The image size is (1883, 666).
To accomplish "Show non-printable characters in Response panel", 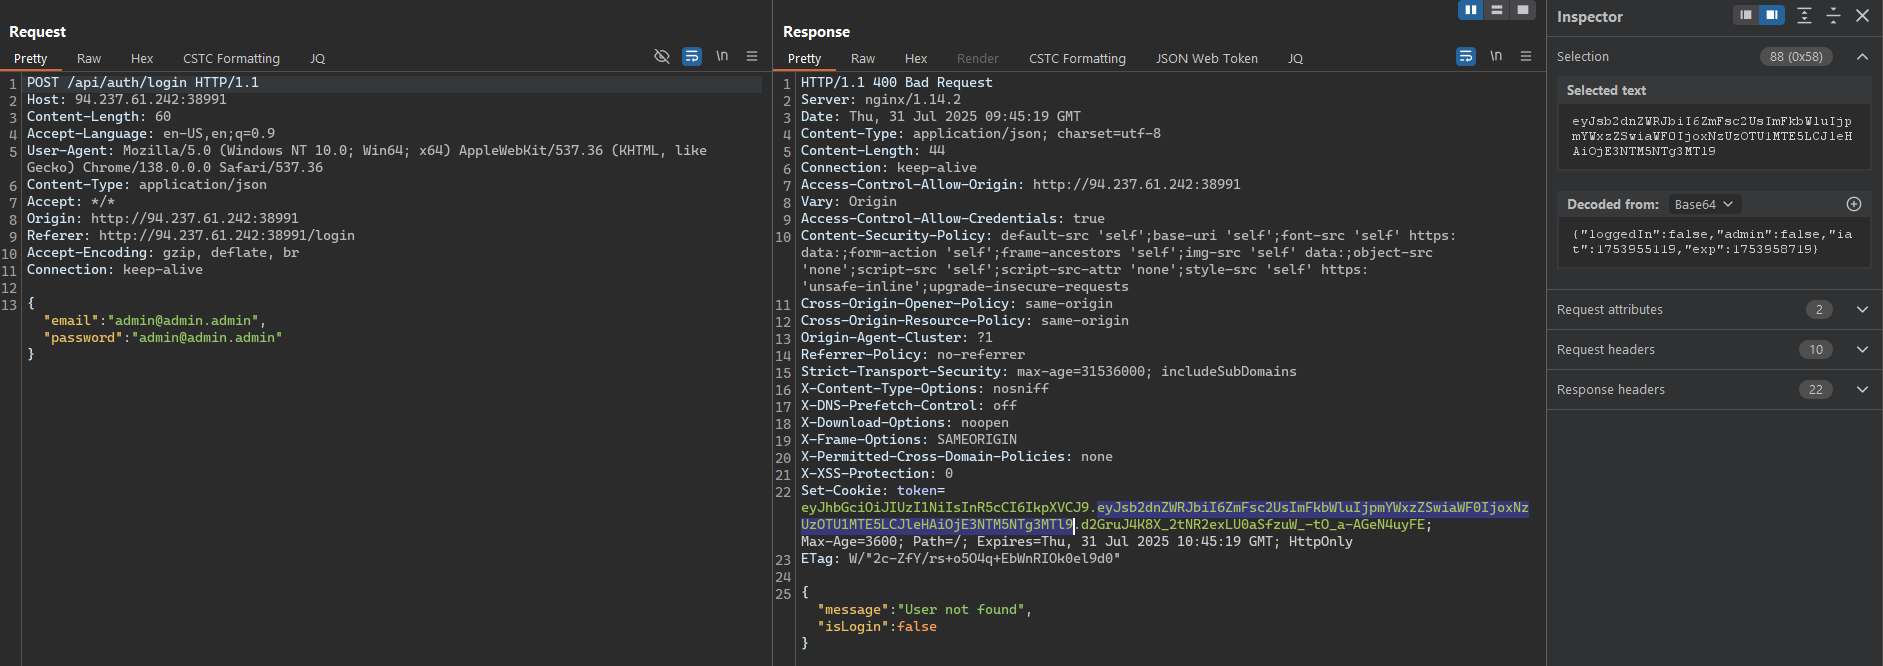I will [1496, 56].
